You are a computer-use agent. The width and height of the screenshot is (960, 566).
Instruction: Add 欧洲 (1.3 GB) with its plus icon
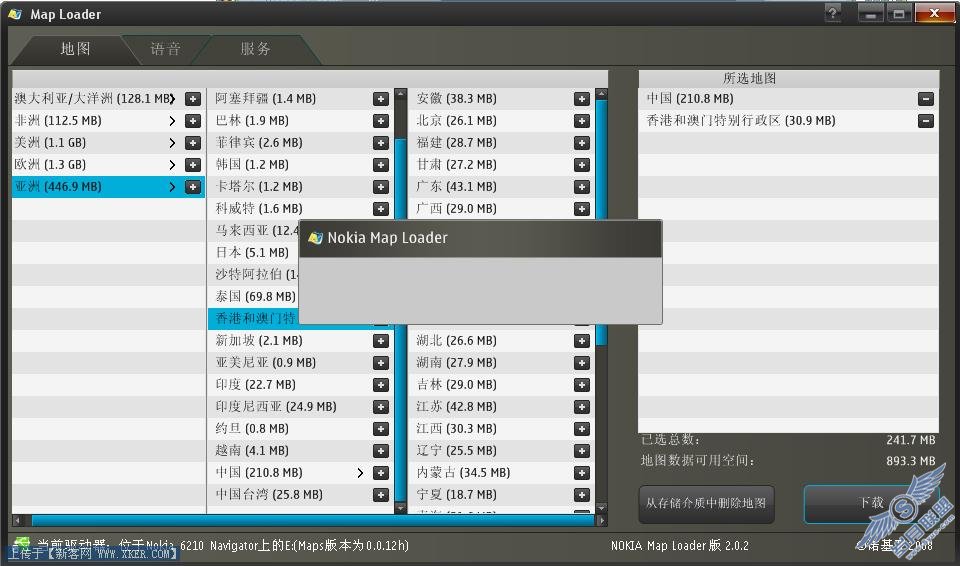[193, 165]
